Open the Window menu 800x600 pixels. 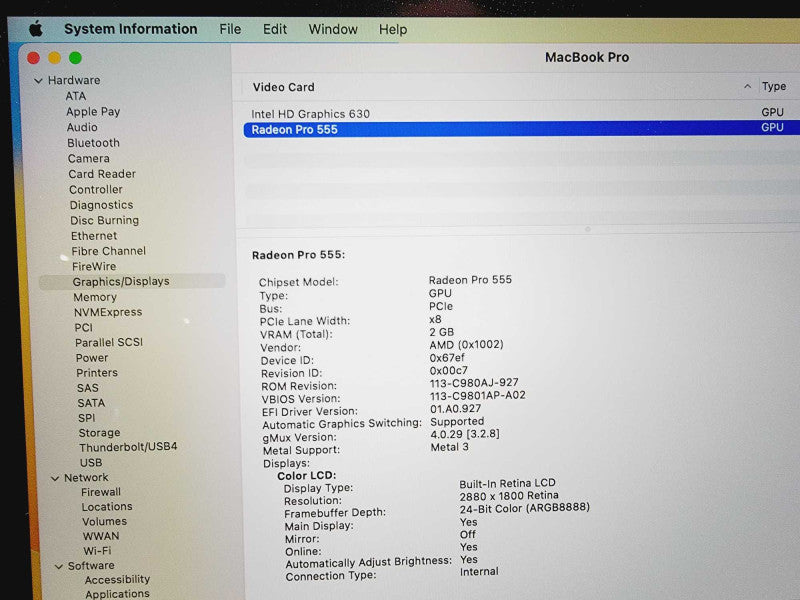coord(333,30)
